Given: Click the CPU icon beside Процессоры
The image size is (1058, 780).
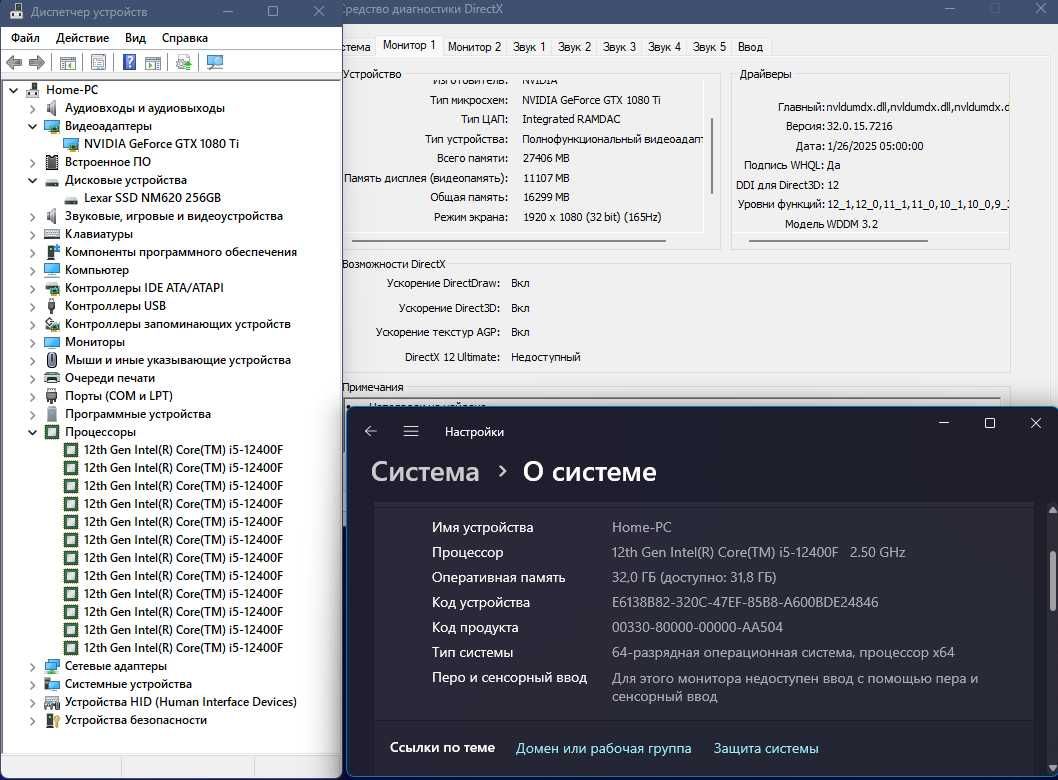Looking at the screenshot, I should [x=52, y=432].
